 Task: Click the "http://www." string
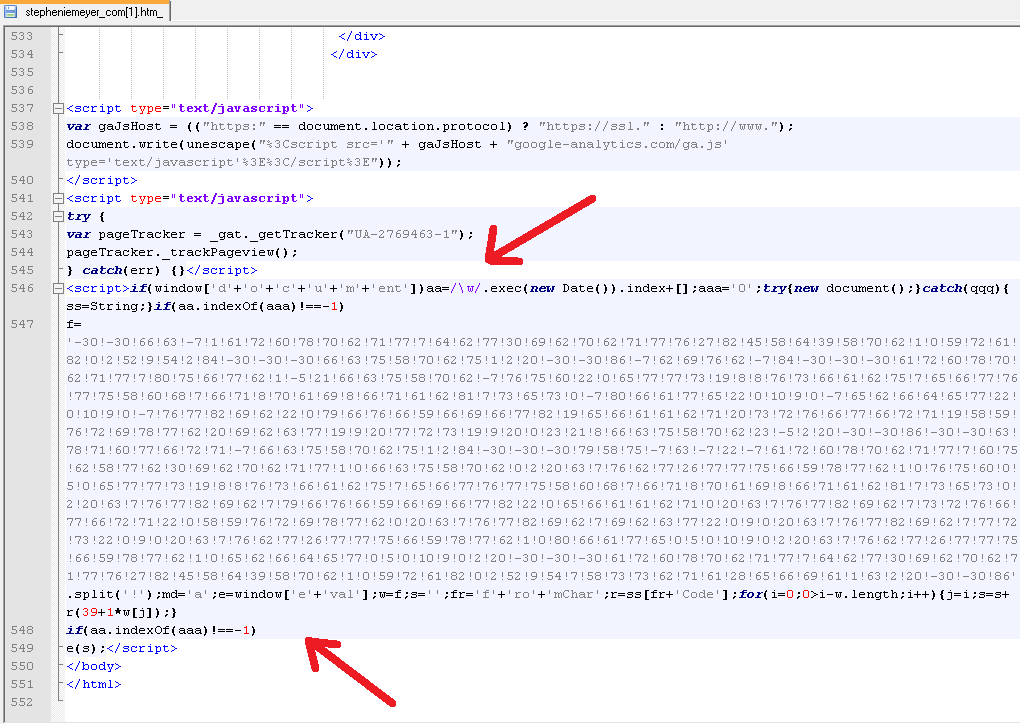coord(726,126)
